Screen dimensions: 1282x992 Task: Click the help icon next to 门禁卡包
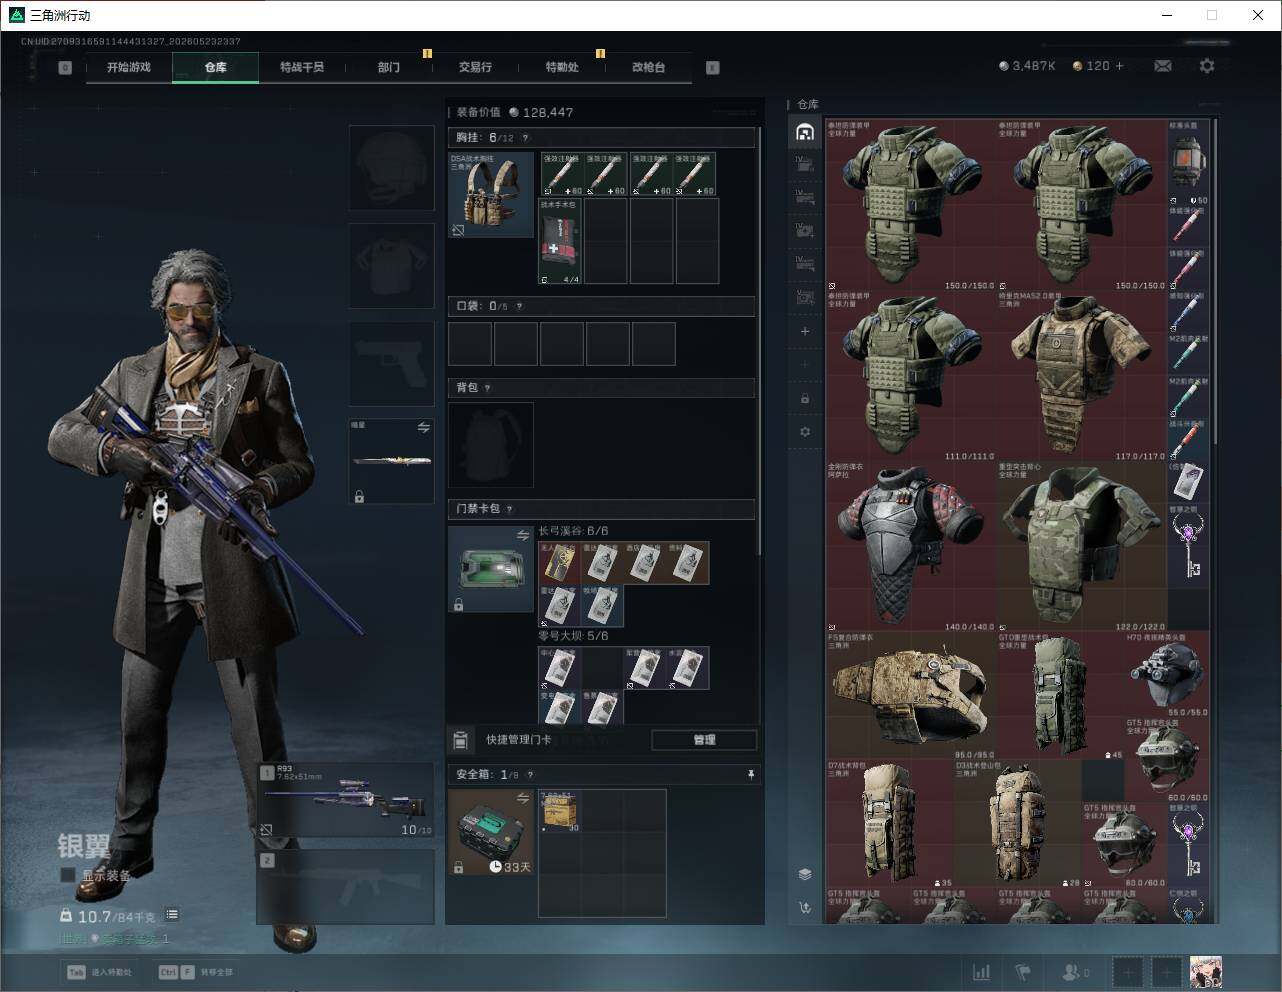509,509
